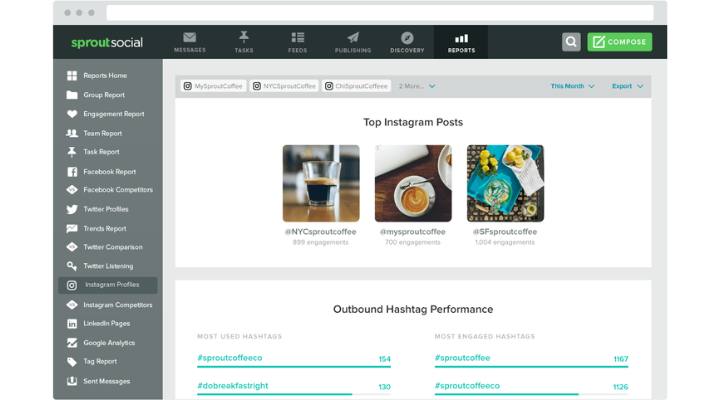
Task: Open the @mysproutcoffee latte post thumbnail
Action: tap(412, 183)
